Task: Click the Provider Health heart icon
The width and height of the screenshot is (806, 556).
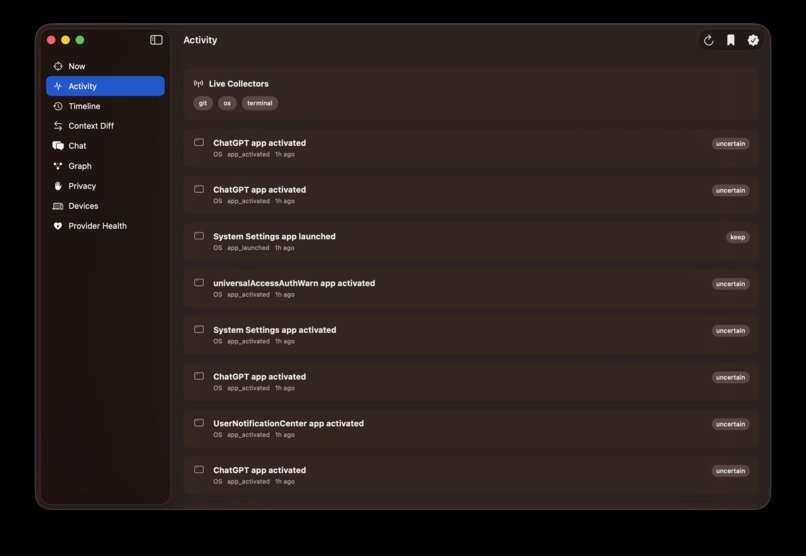Action: 58,226
